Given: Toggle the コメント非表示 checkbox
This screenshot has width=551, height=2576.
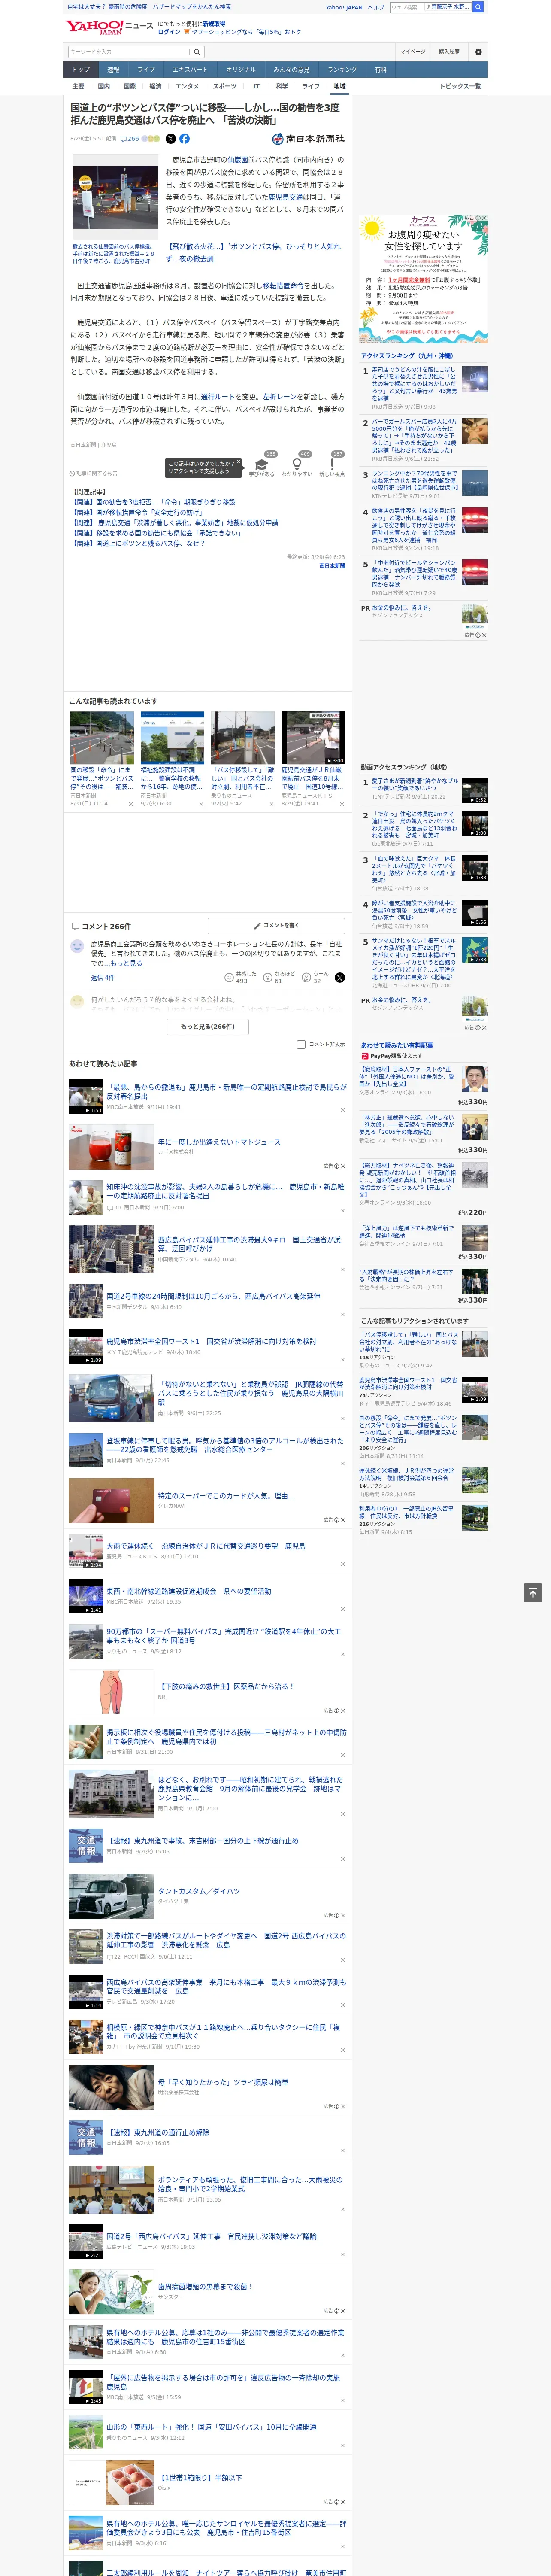Looking at the screenshot, I should 301,1044.
